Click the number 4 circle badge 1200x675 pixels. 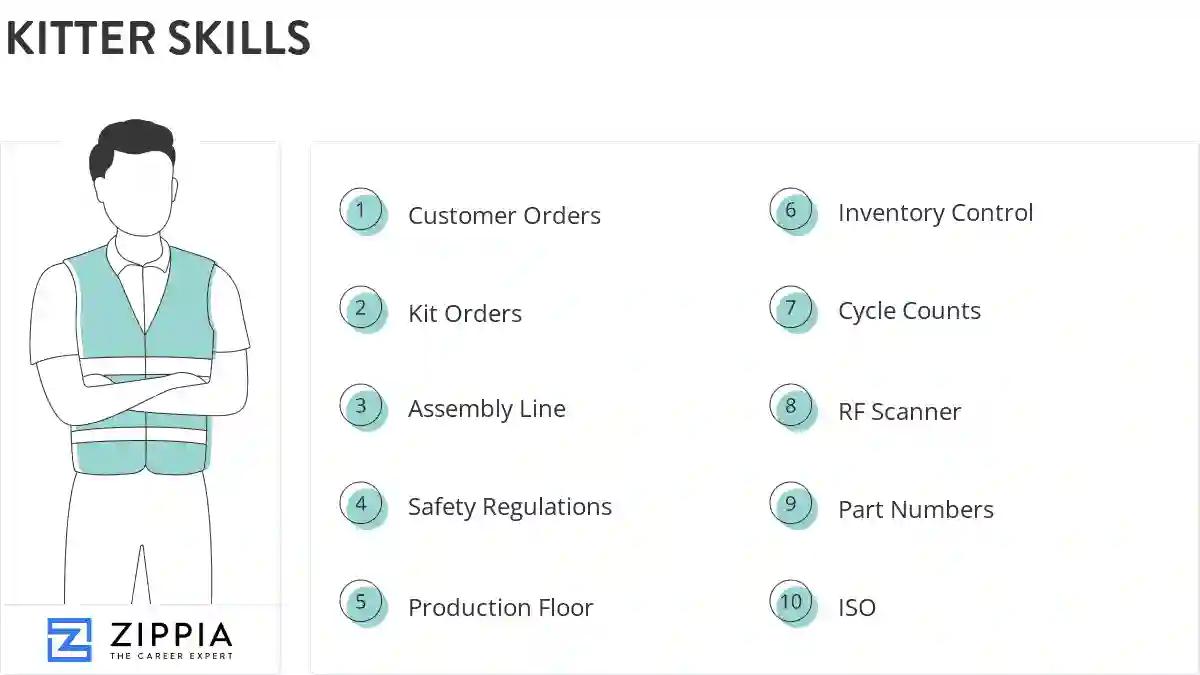pos(361,504)
